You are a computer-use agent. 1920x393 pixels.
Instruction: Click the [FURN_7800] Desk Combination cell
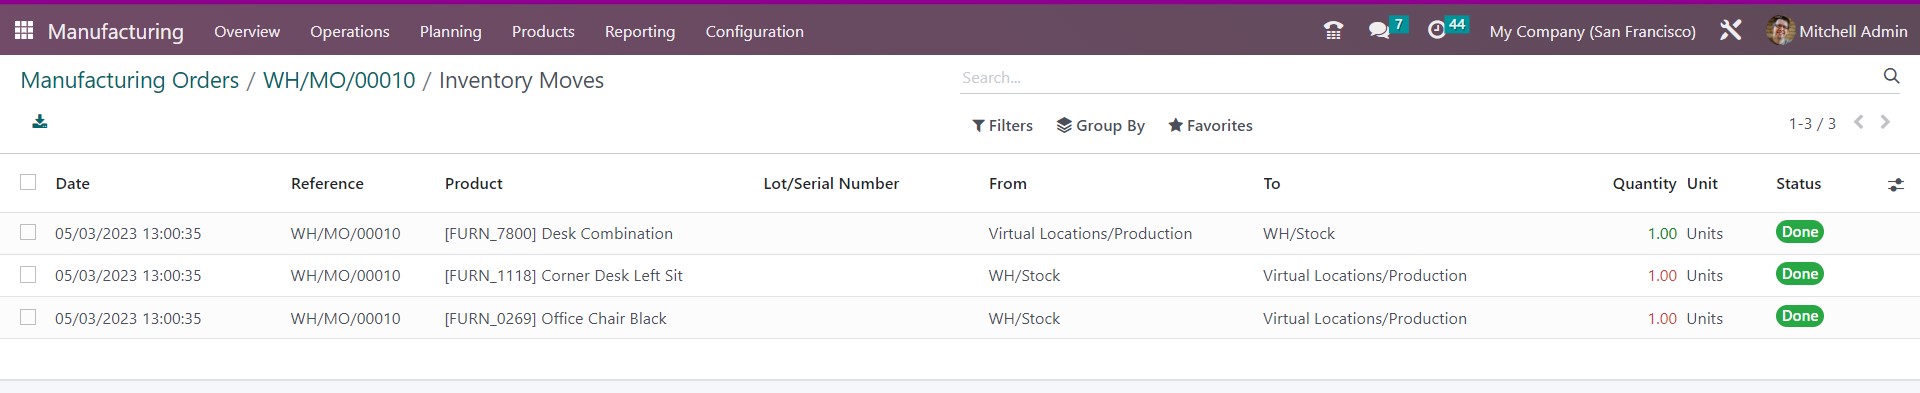(x=559, y=234)
